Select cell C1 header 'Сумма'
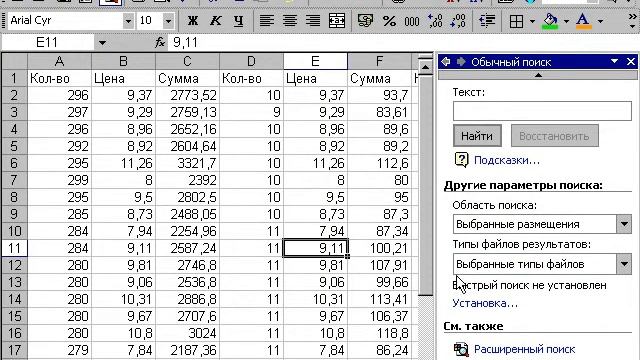This screenshot has width=640, height=360. tap(187, 78)
